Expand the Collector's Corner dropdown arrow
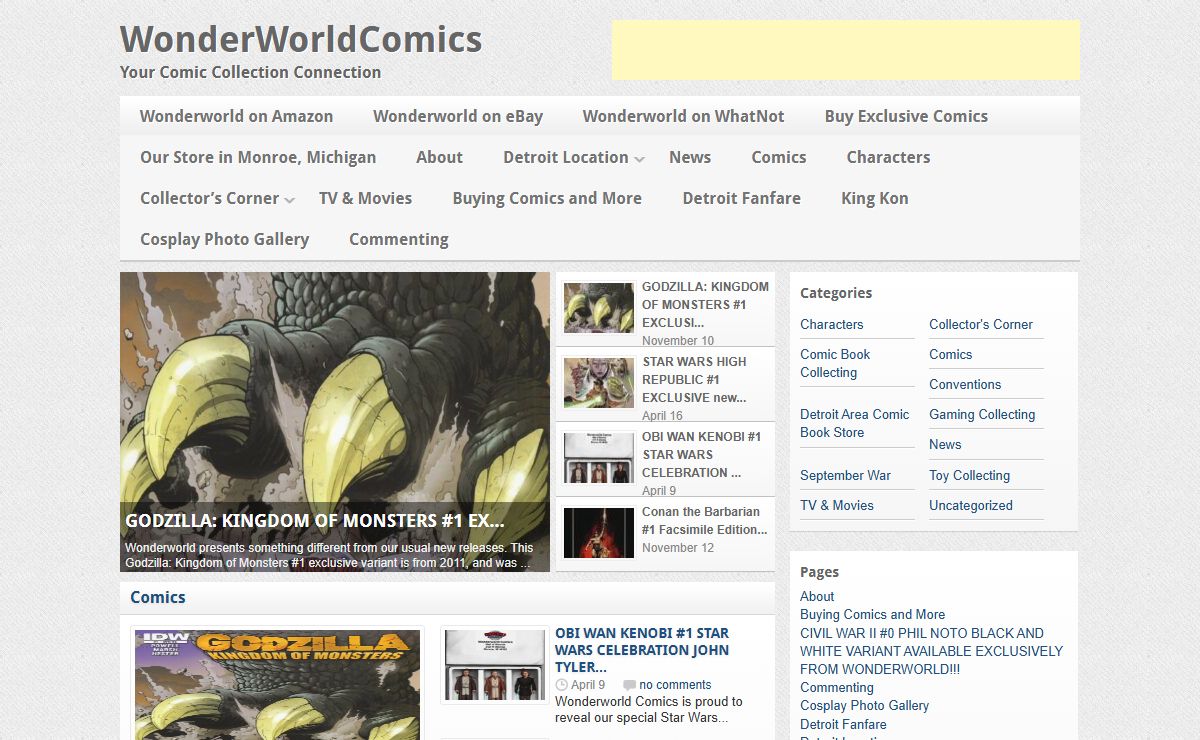 coord(290,201)
